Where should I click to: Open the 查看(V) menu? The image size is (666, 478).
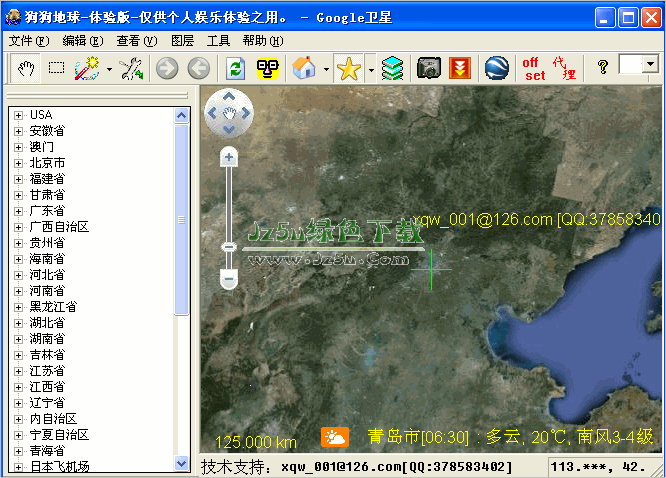[137, 41]
